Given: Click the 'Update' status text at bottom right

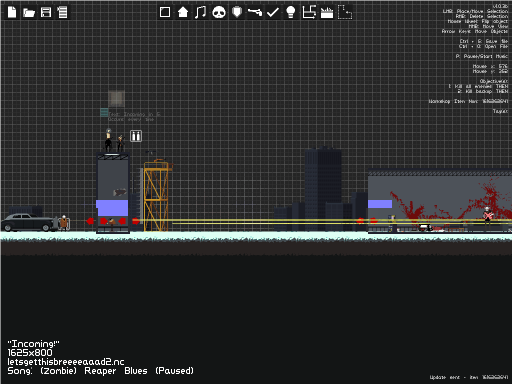Looking at the screenshot, I should click(468, 377).
